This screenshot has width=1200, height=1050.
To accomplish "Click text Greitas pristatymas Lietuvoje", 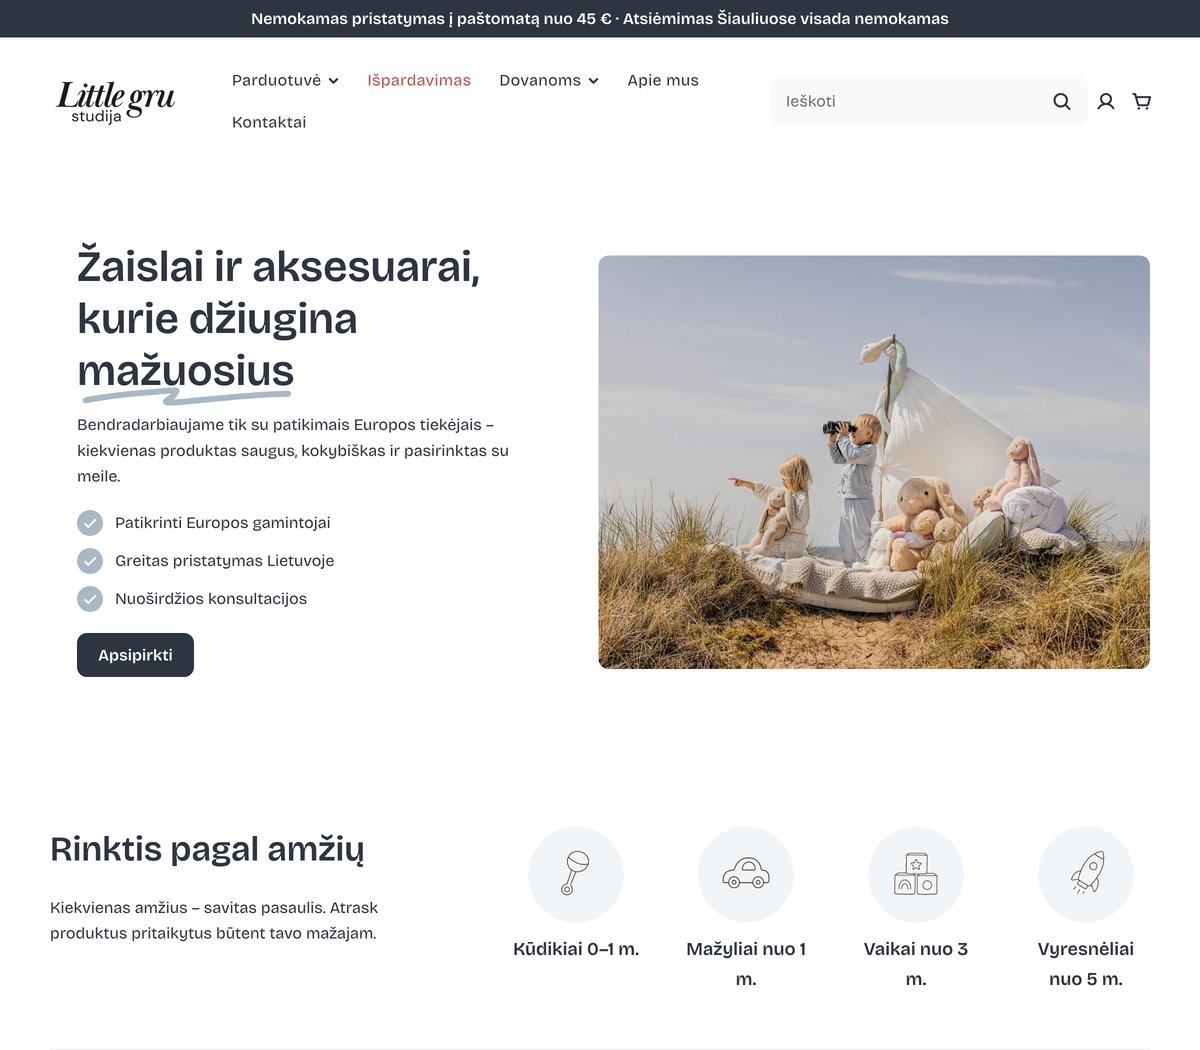I will 225,561.
